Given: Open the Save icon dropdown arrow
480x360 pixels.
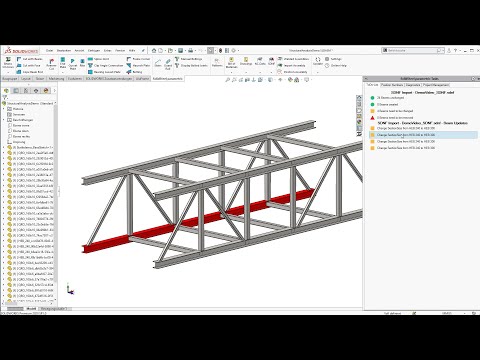Looking at the screenshot, I should point(185,50).
